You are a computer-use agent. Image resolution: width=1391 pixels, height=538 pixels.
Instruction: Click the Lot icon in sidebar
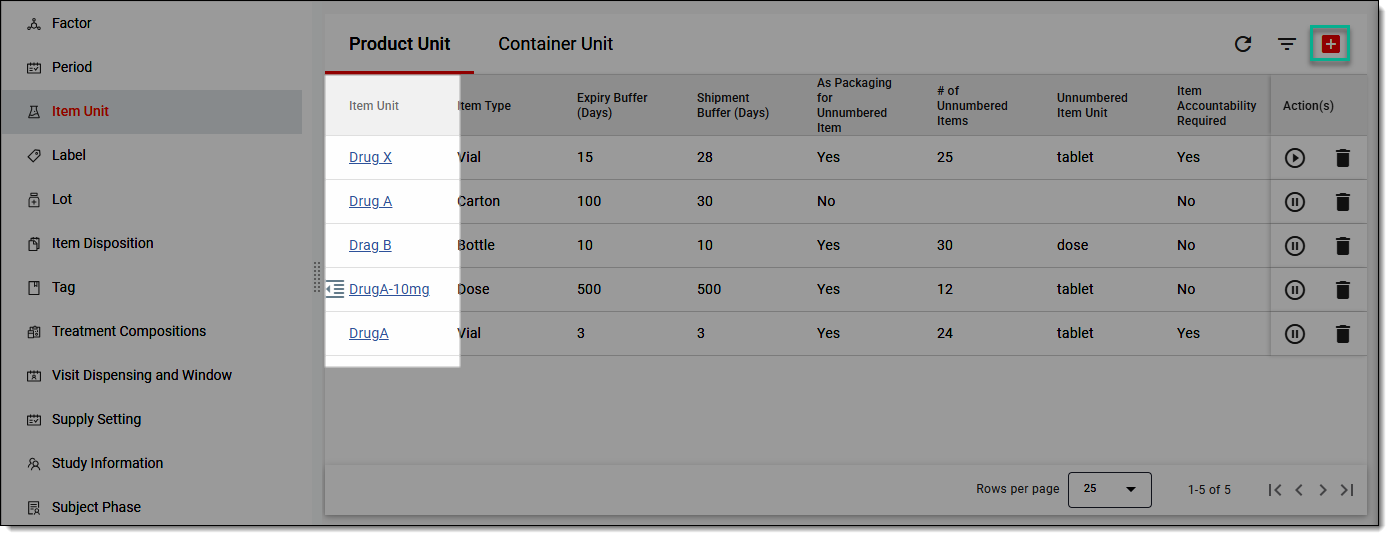point(34,199)
